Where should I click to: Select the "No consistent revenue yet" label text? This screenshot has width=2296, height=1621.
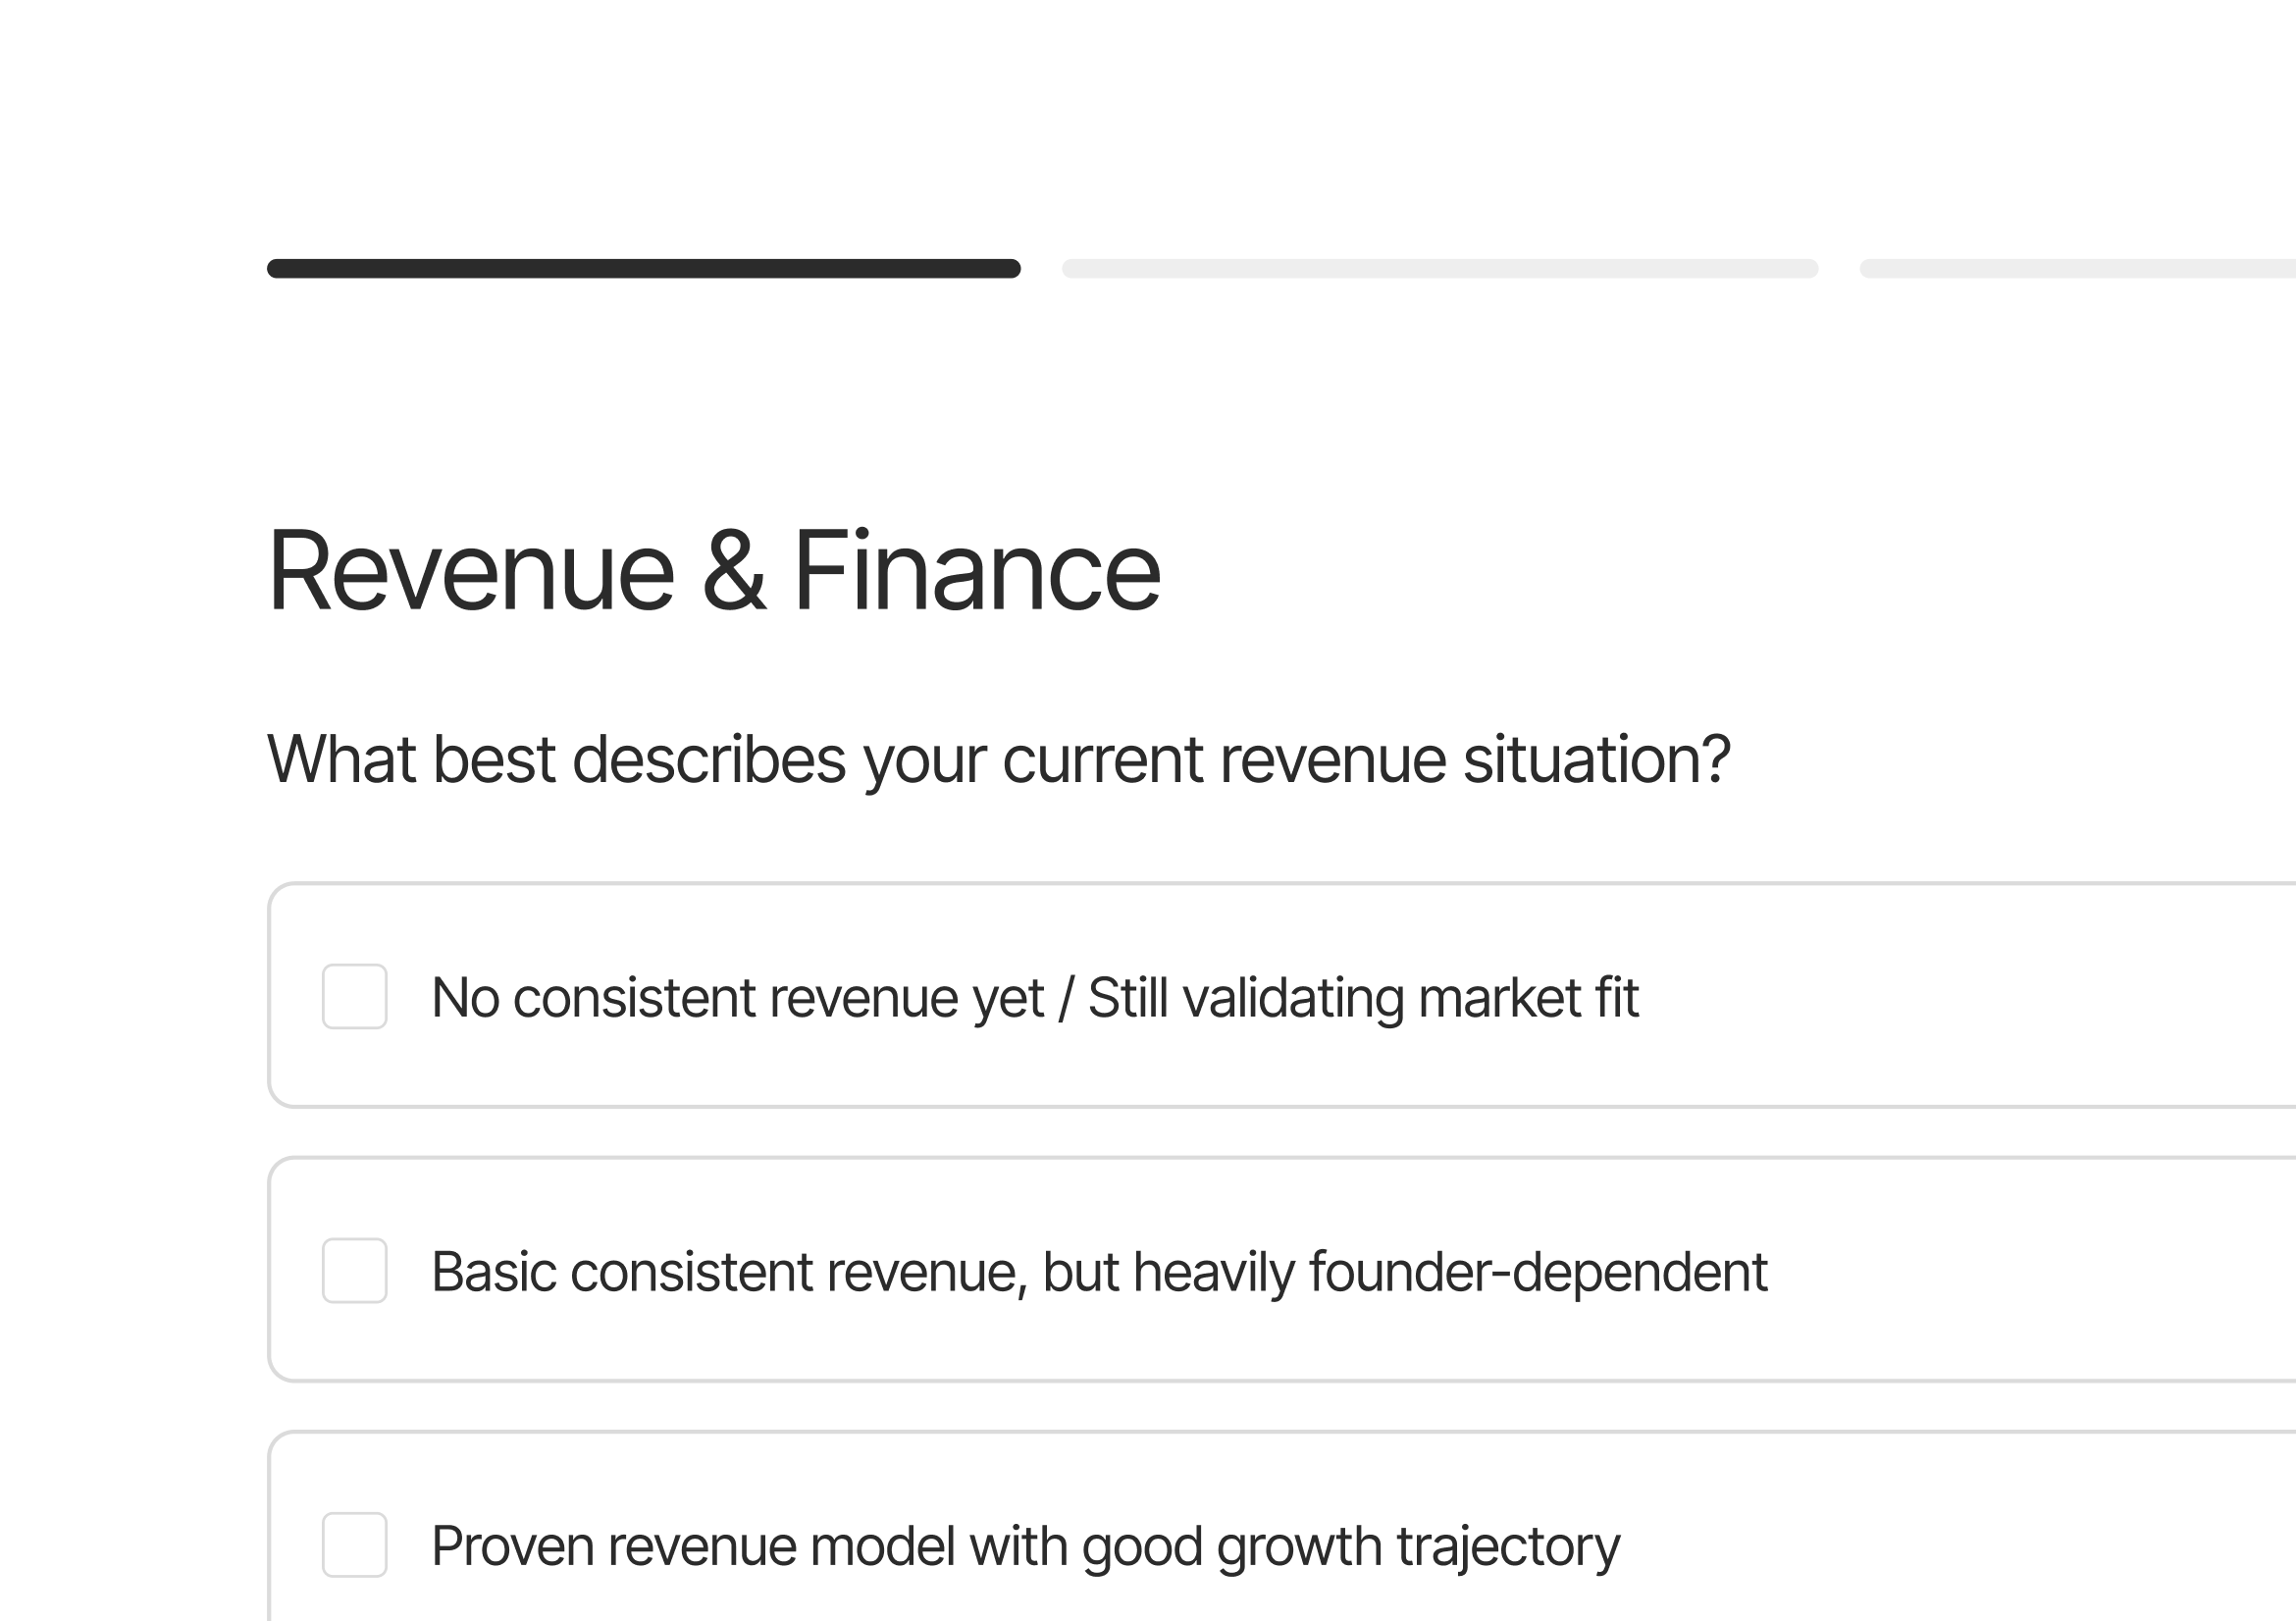[737, 998]
